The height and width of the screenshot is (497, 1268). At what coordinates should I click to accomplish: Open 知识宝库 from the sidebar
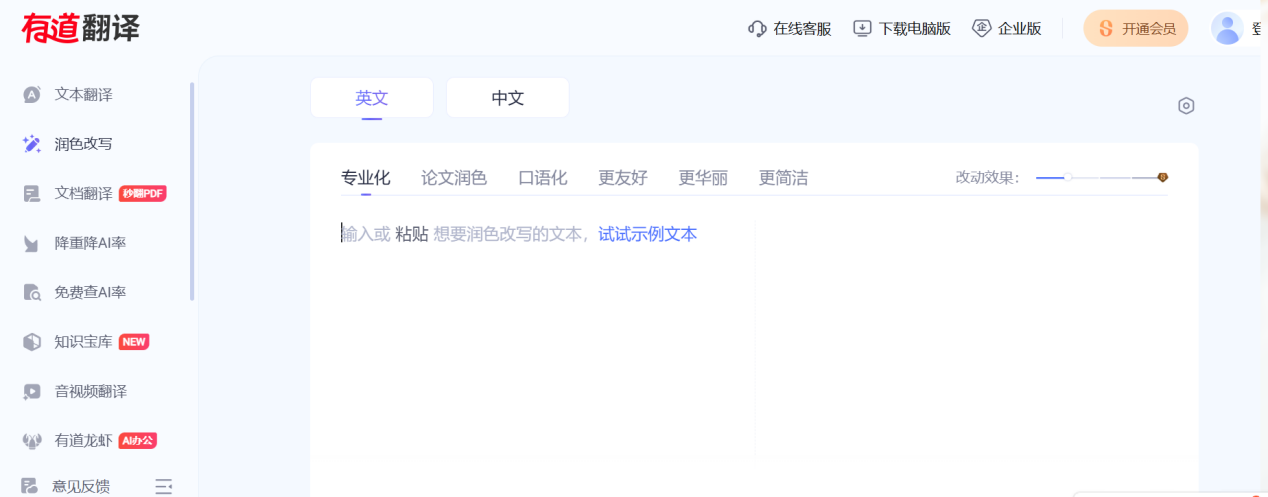tap(84, 342)
